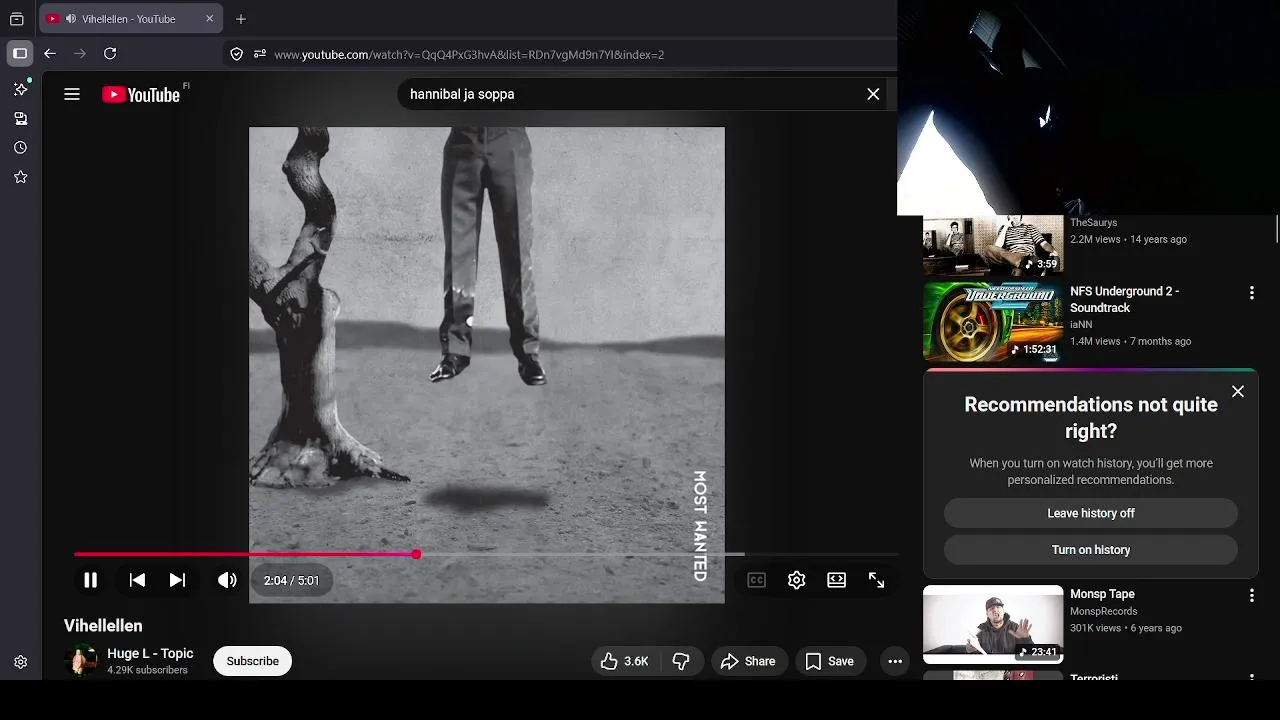
Task: Subscribe to Huge L - Topic
Action: (x=252, y=661)
